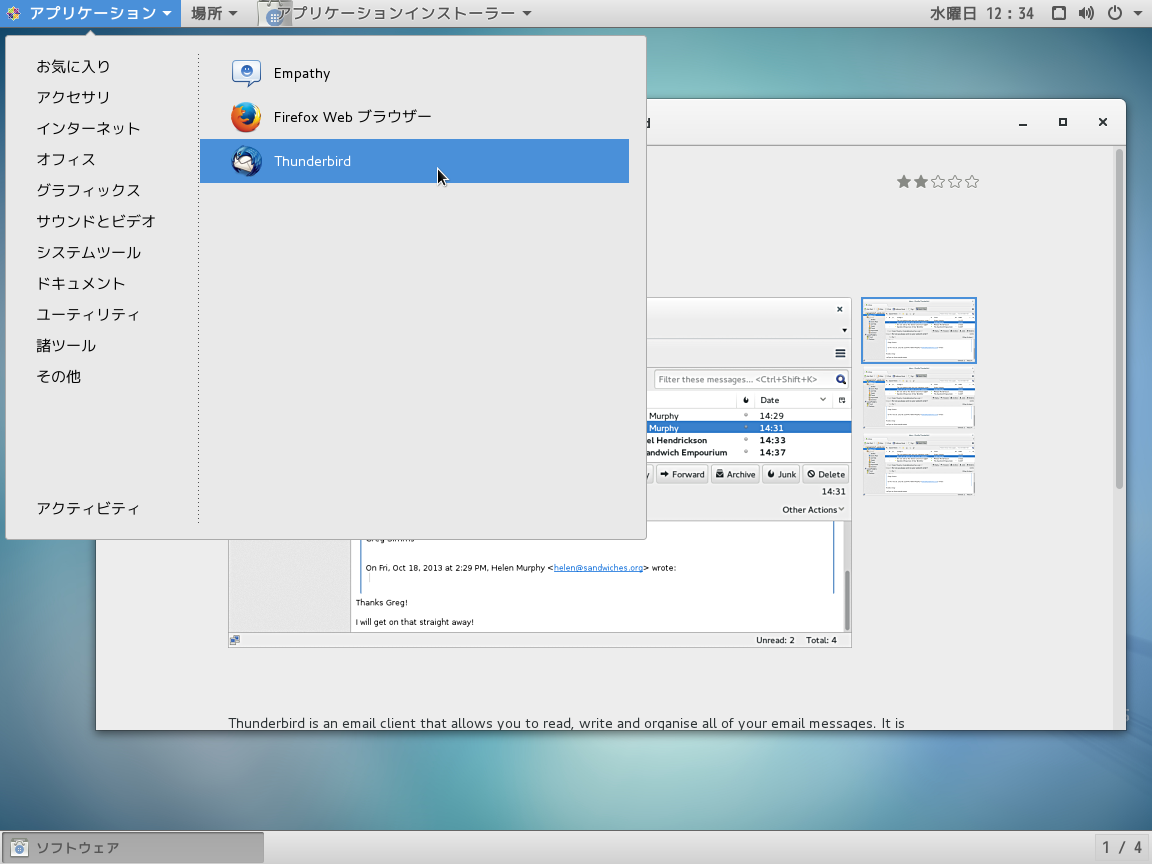1152x864 pixels.
Task: Click the Forward button in the screenshot preview
Action: pos(682,475)
